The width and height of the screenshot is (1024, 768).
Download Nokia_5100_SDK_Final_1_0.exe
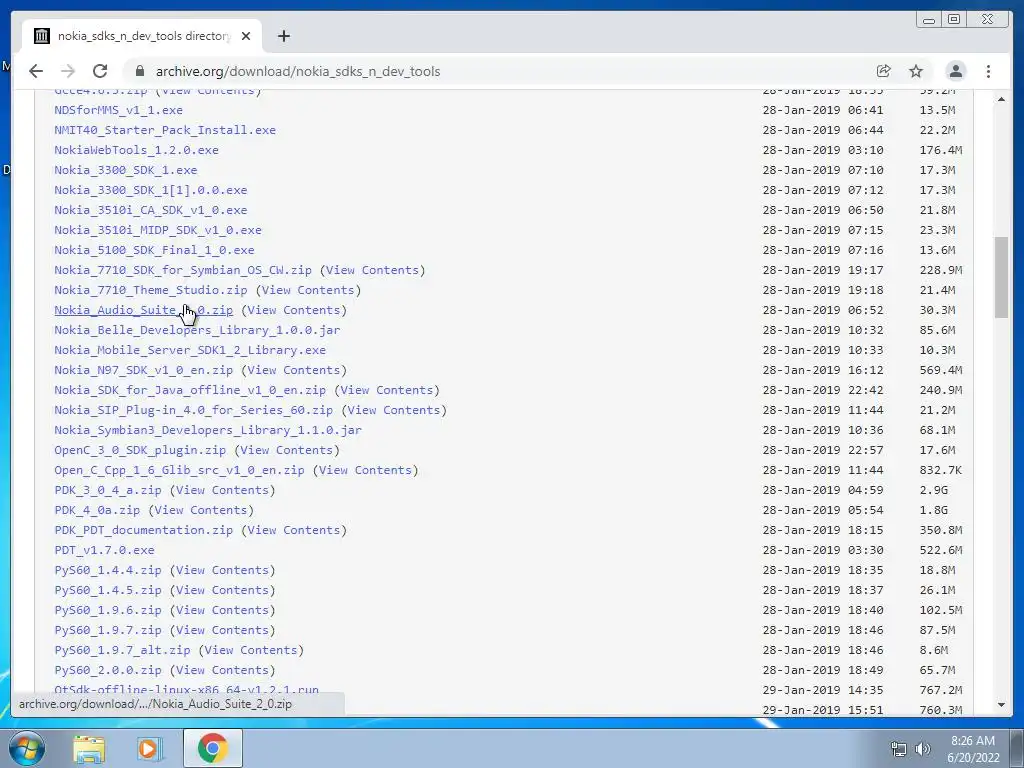click(x=154, y=250)
